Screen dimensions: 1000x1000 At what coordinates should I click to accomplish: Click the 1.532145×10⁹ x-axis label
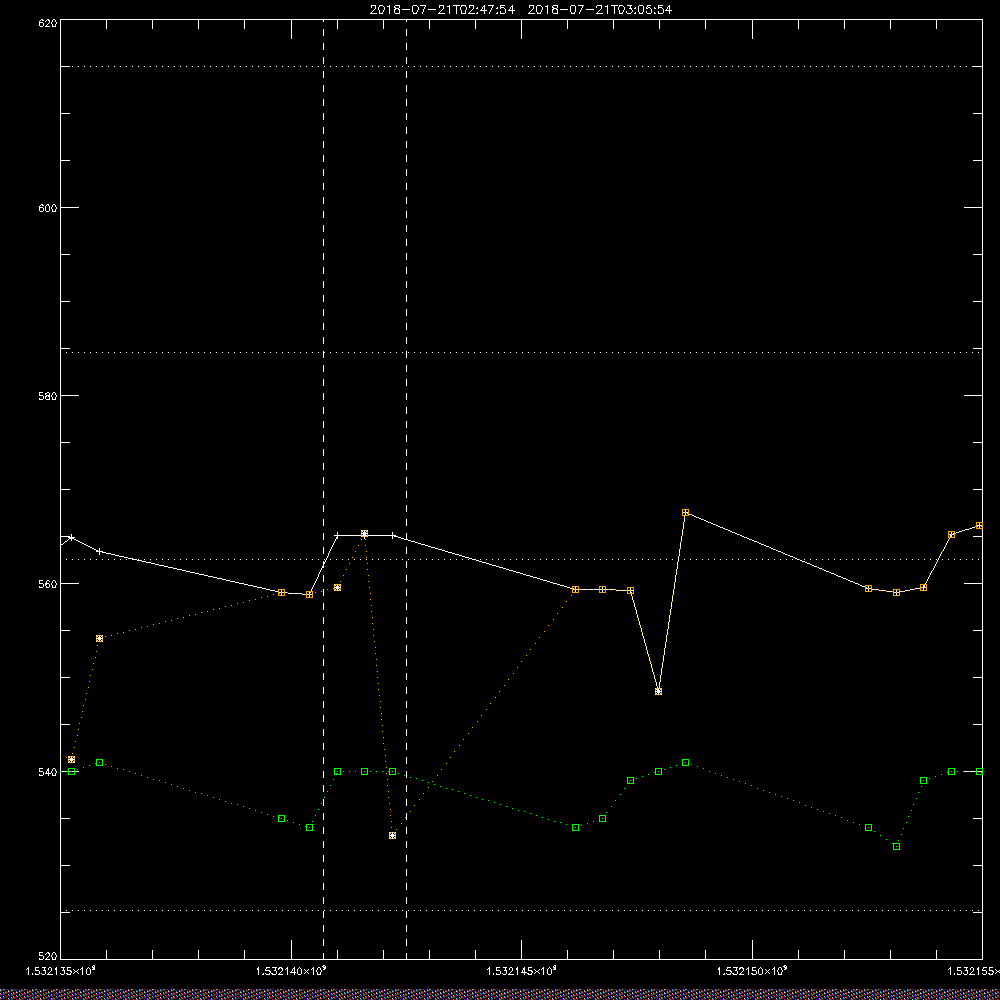coord(522,971)
